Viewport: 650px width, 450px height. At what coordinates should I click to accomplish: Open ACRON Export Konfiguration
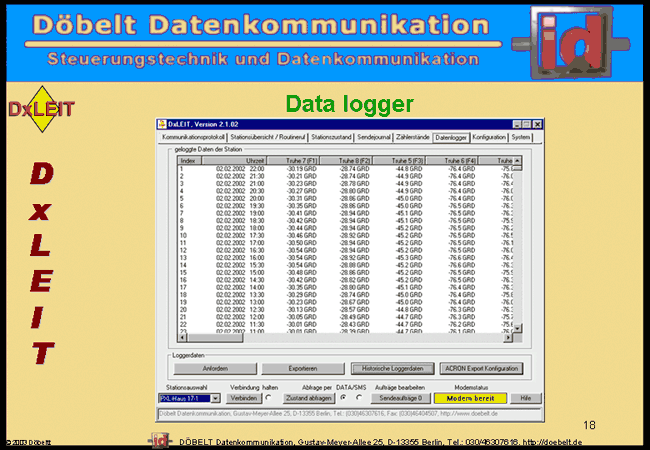pos(481,368)
